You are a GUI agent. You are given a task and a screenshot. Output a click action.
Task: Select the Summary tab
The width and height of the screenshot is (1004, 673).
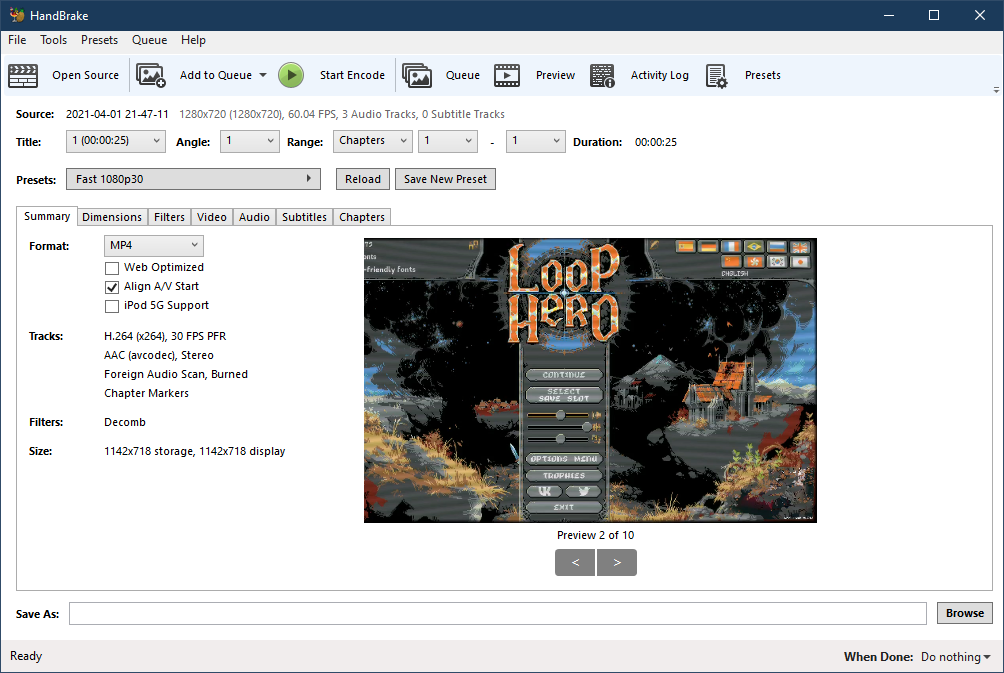47,216
